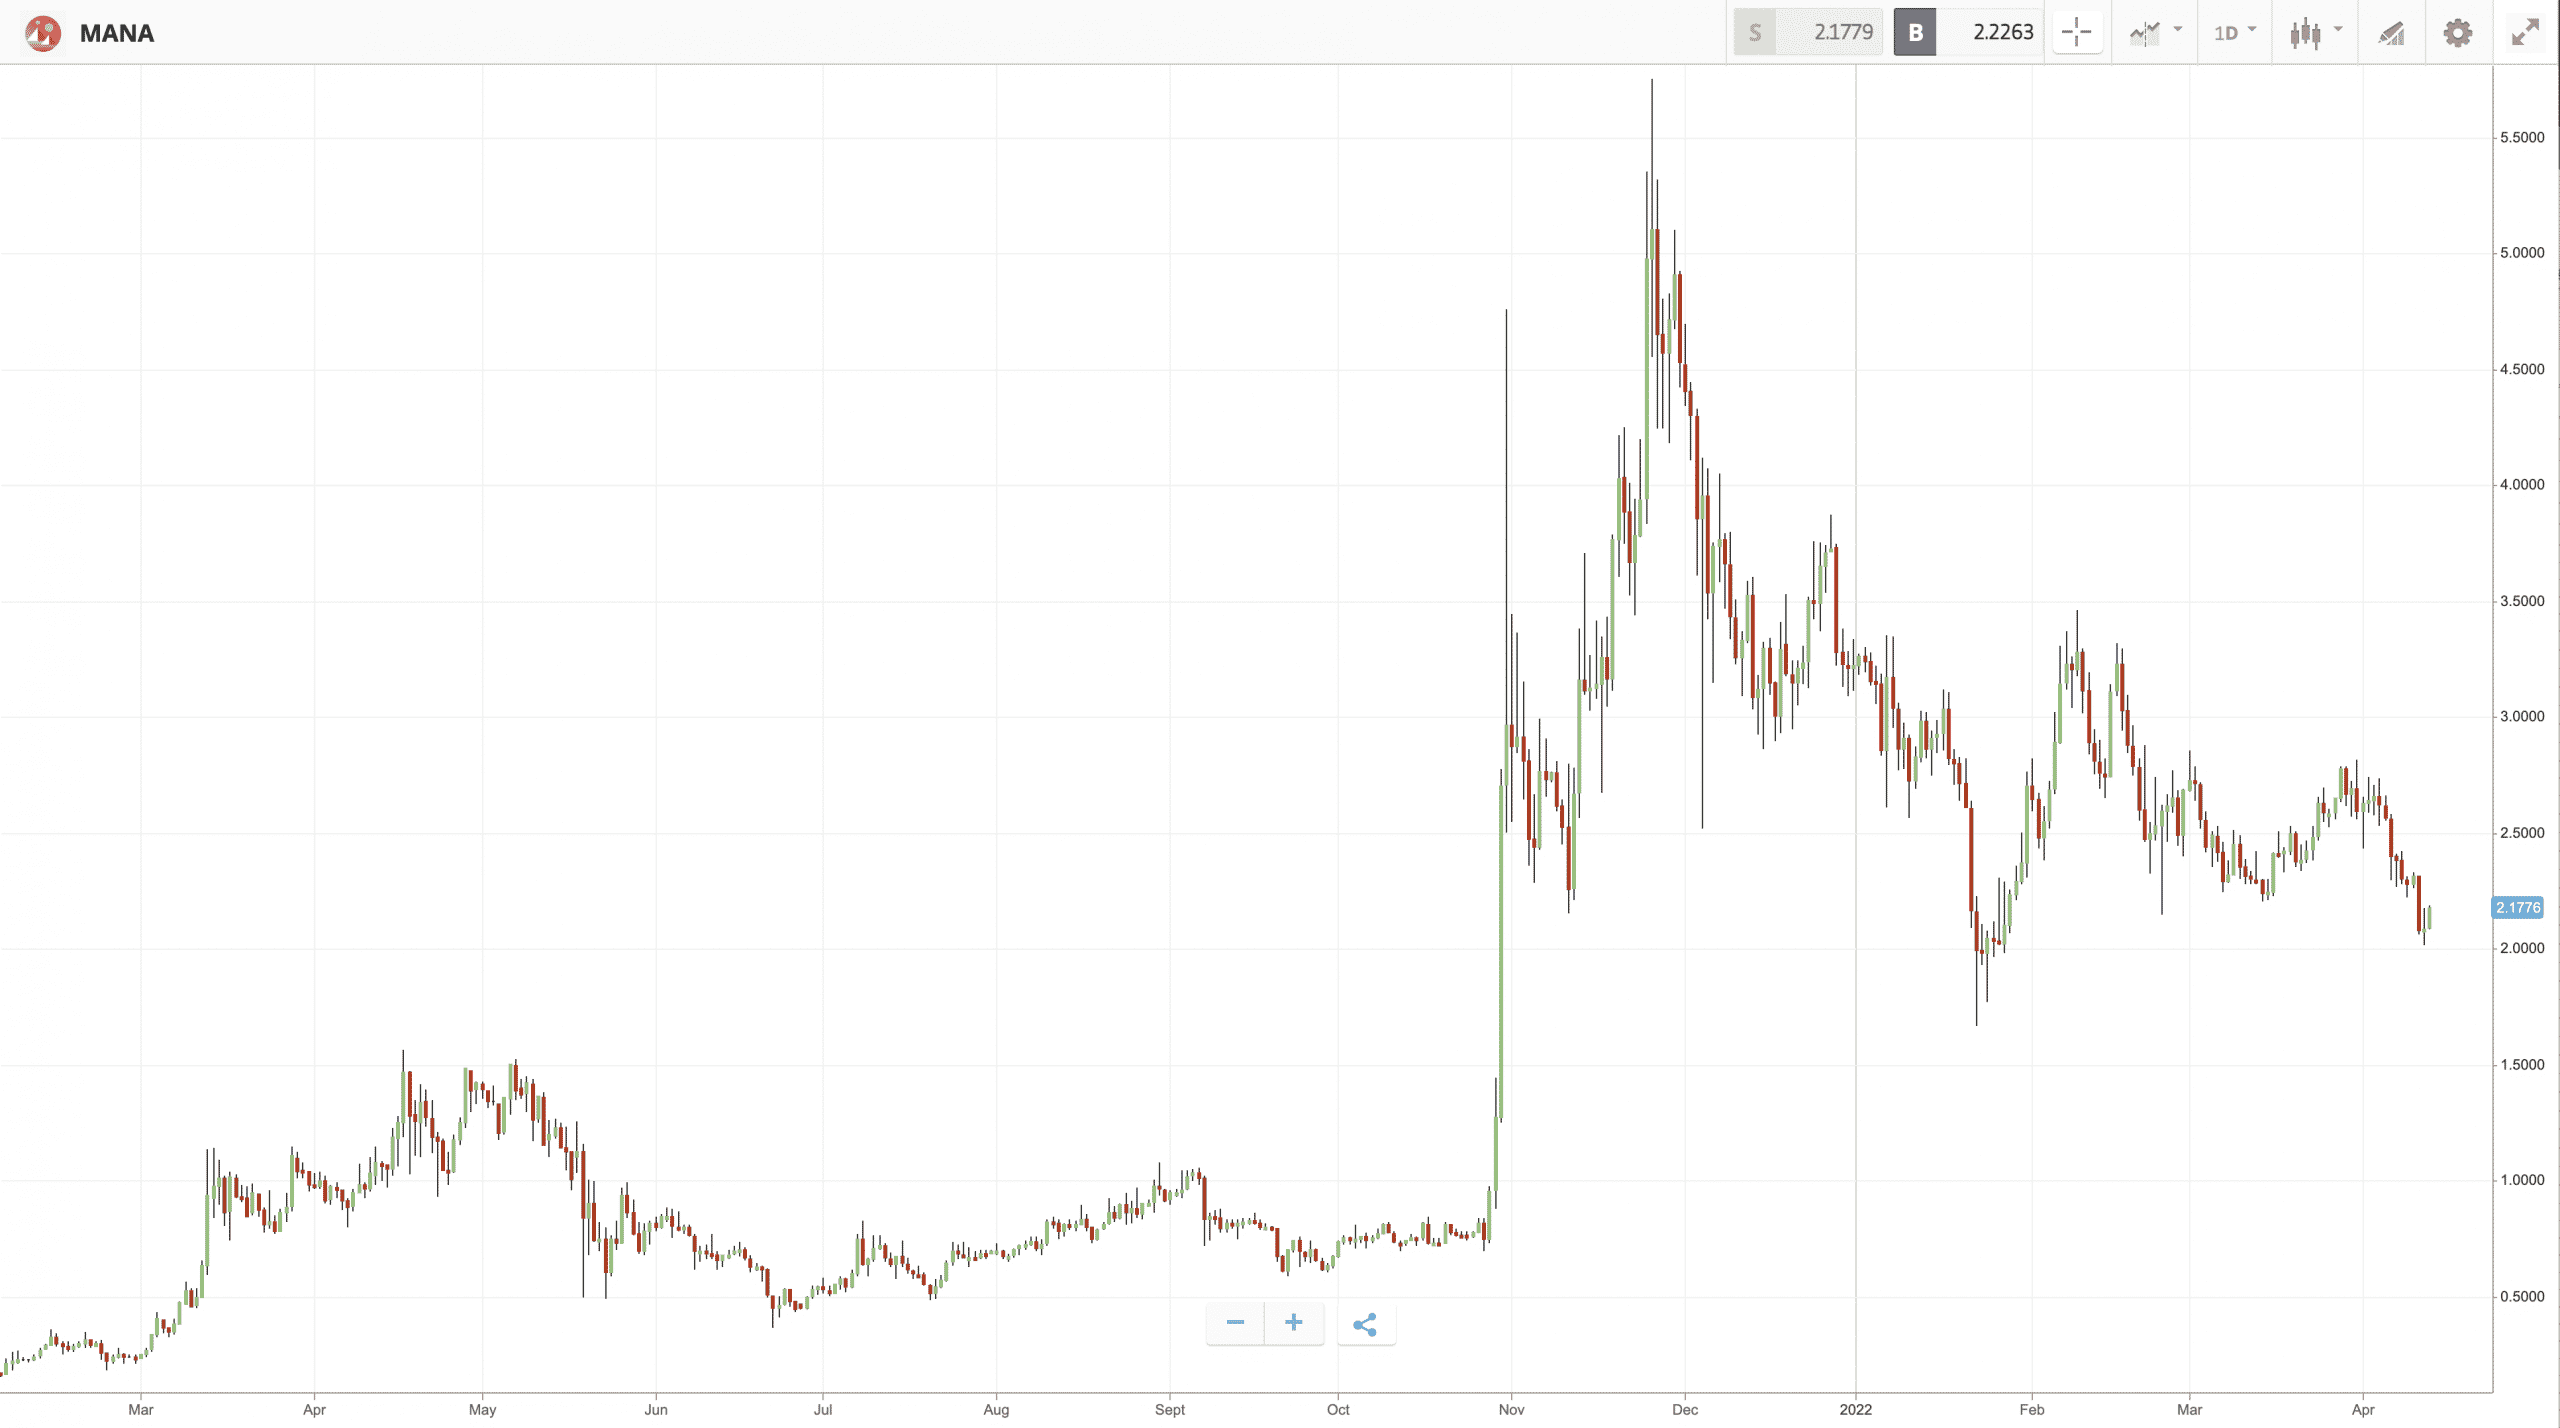Screen dimensions: 2560x1428
Task: Click the Nov date axis label
Action: [x=1511, y=1410]
